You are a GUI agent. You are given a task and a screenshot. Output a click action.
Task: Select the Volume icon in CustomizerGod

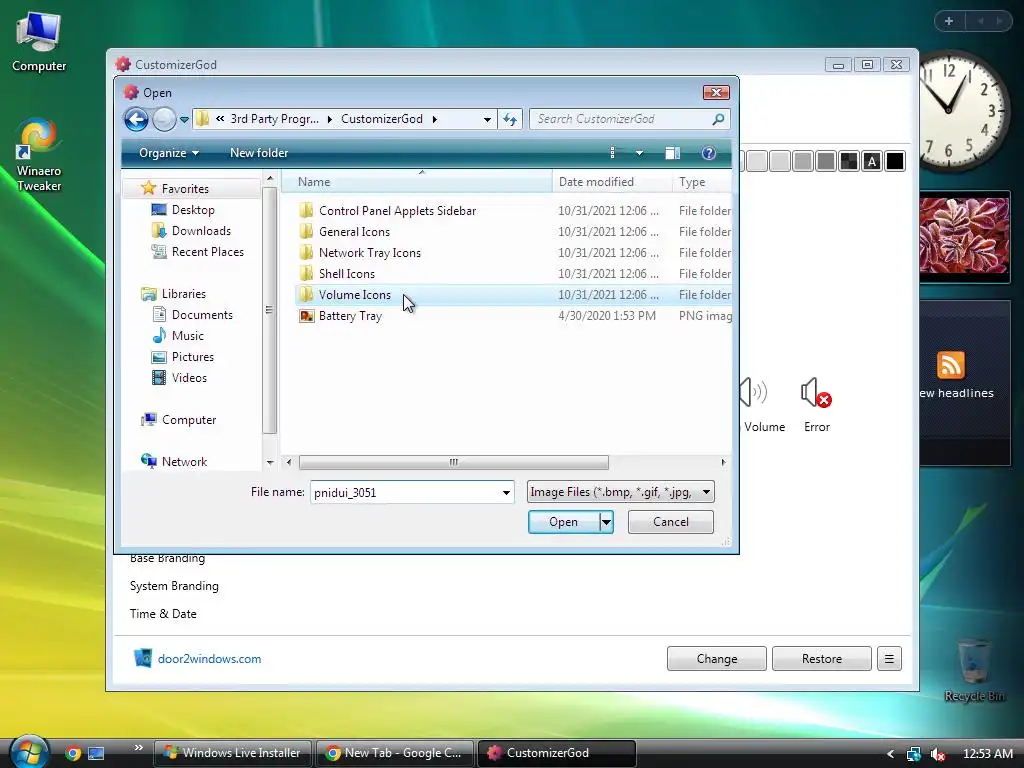(x=763, y=405)
